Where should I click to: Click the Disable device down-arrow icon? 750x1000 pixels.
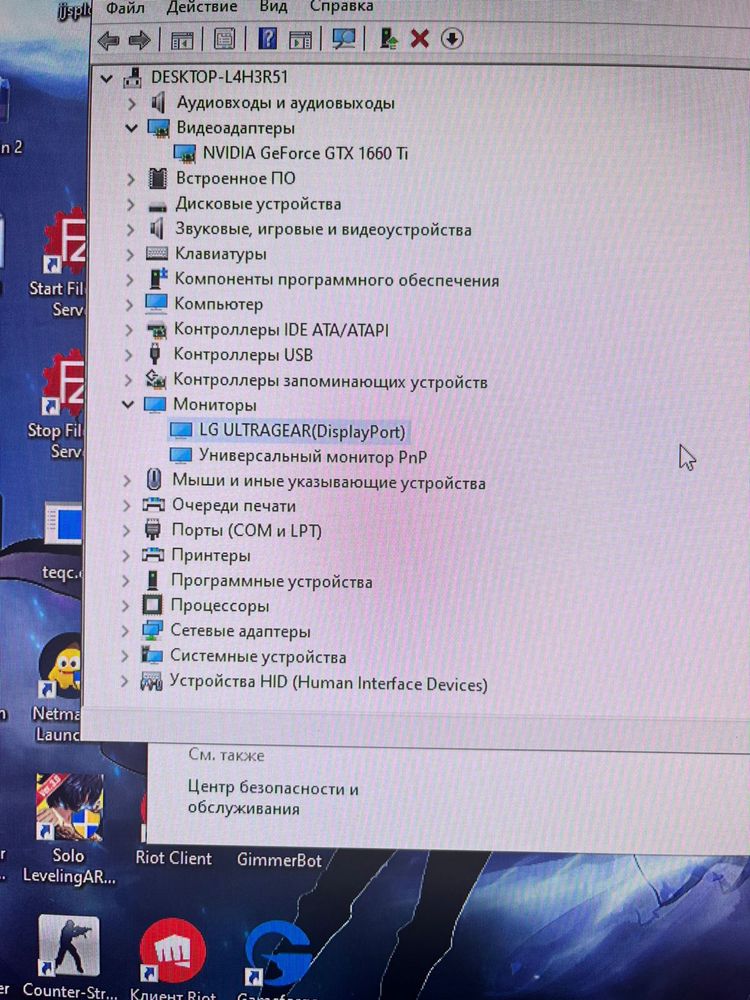click(x=452, y=39)
